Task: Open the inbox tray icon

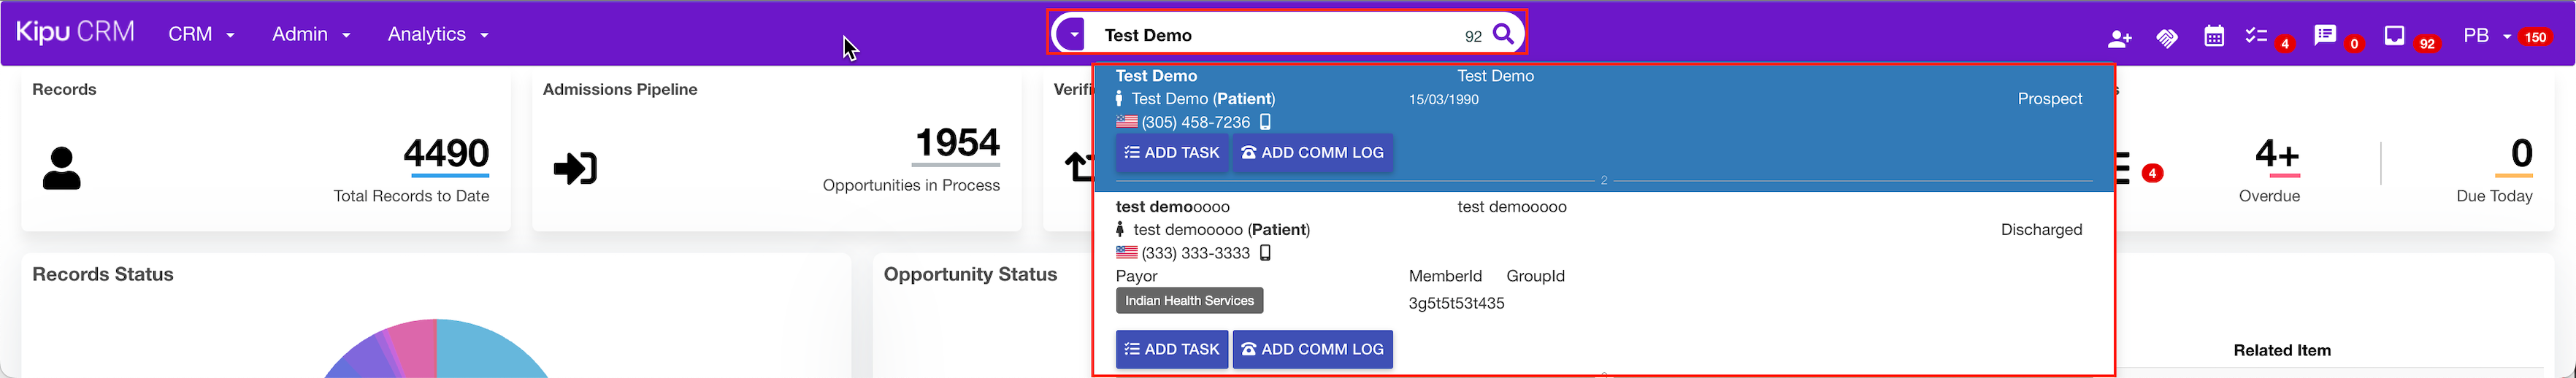Action: click(x=2394, y=36)
